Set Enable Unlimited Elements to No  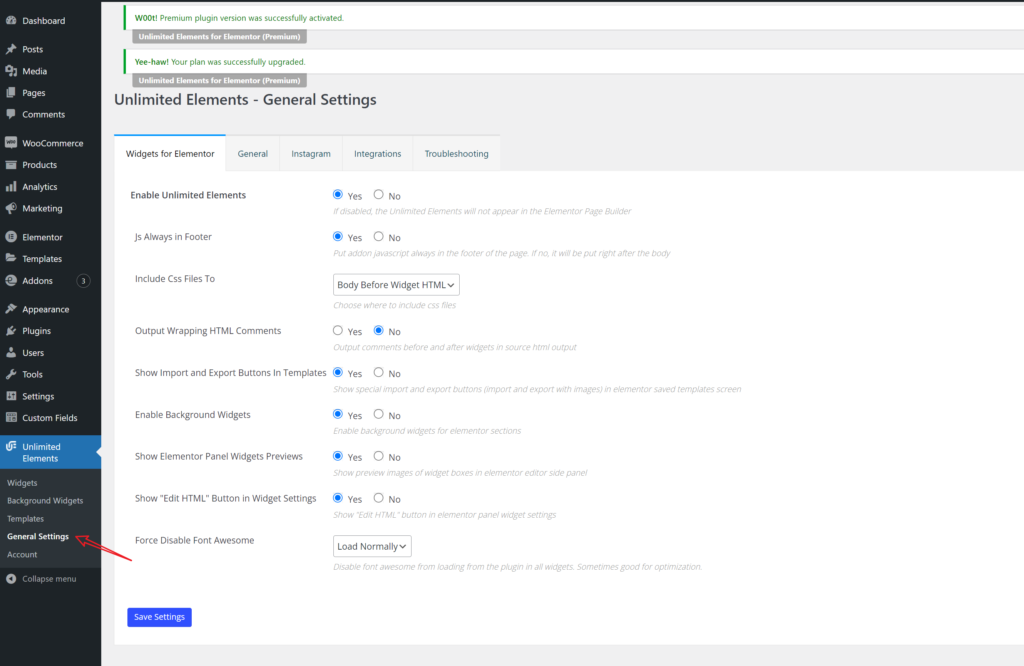(378, 195)
